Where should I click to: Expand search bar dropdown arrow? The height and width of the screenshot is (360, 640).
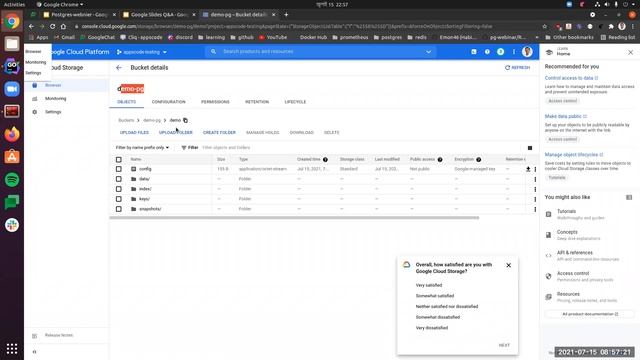[x=429, y=52]
